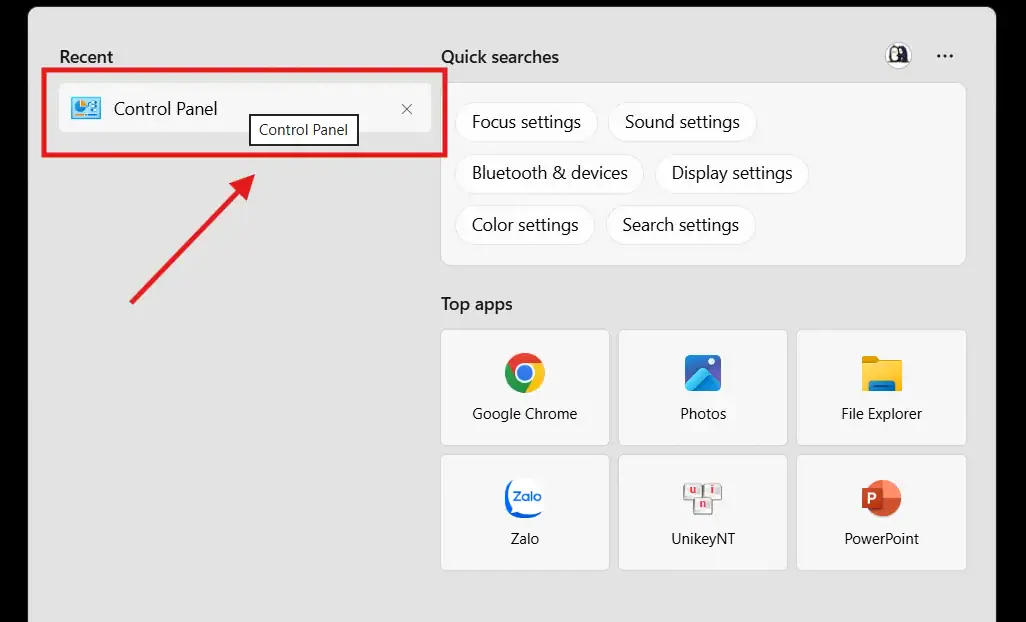Image resolution: width=1026 pixels, height=622 pixels.
Task: Select the Display settings chip
Action: pyautogui.click(x=731, y=173)
